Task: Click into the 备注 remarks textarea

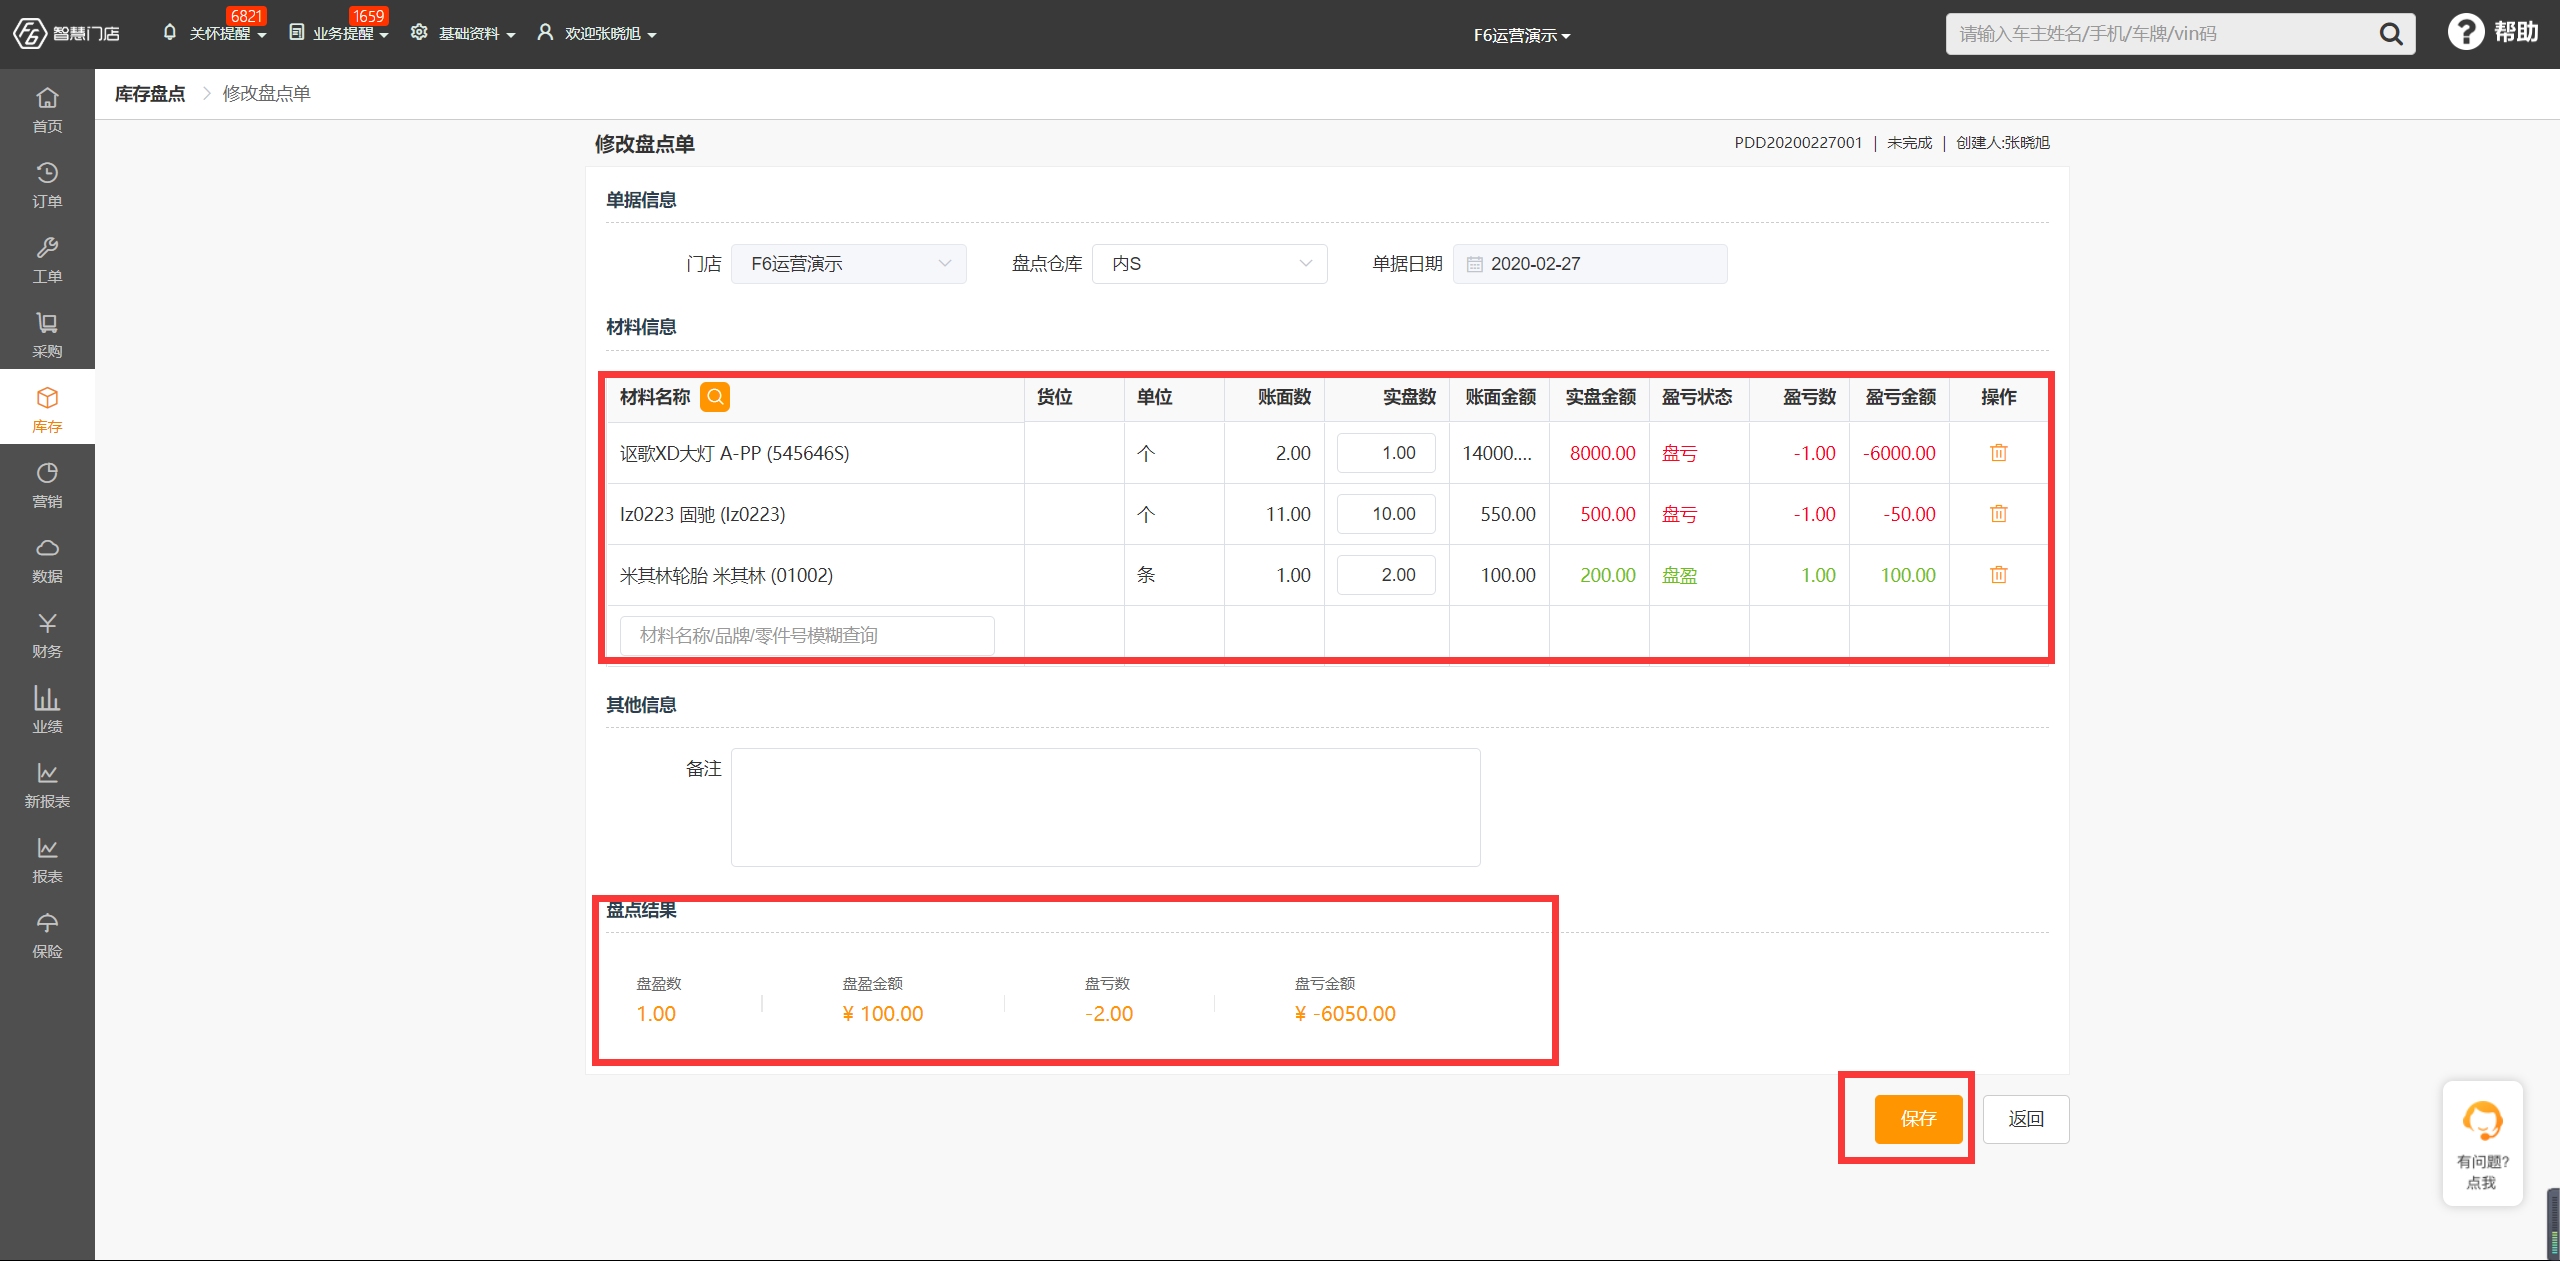Action: [1105, 807]
